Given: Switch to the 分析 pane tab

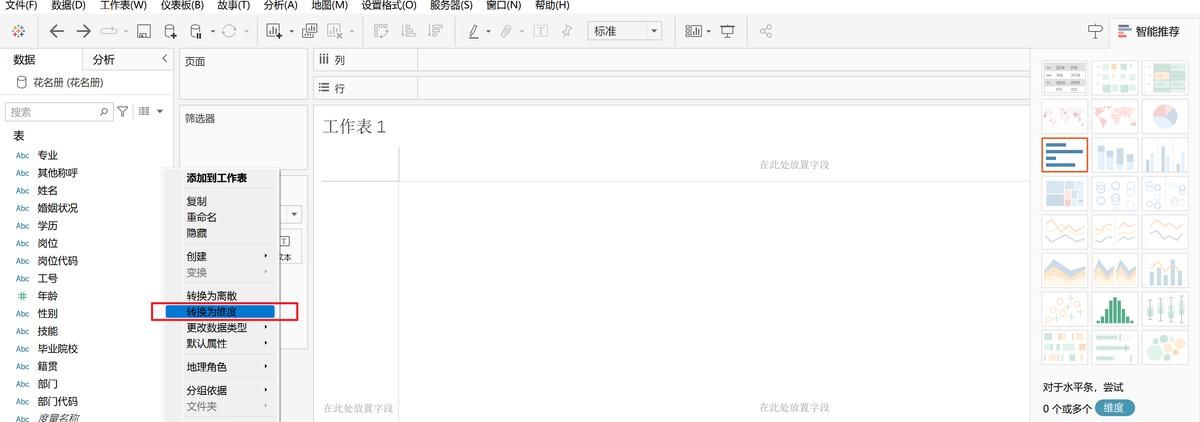Looking at the screenshot, I should click(104, 59).
